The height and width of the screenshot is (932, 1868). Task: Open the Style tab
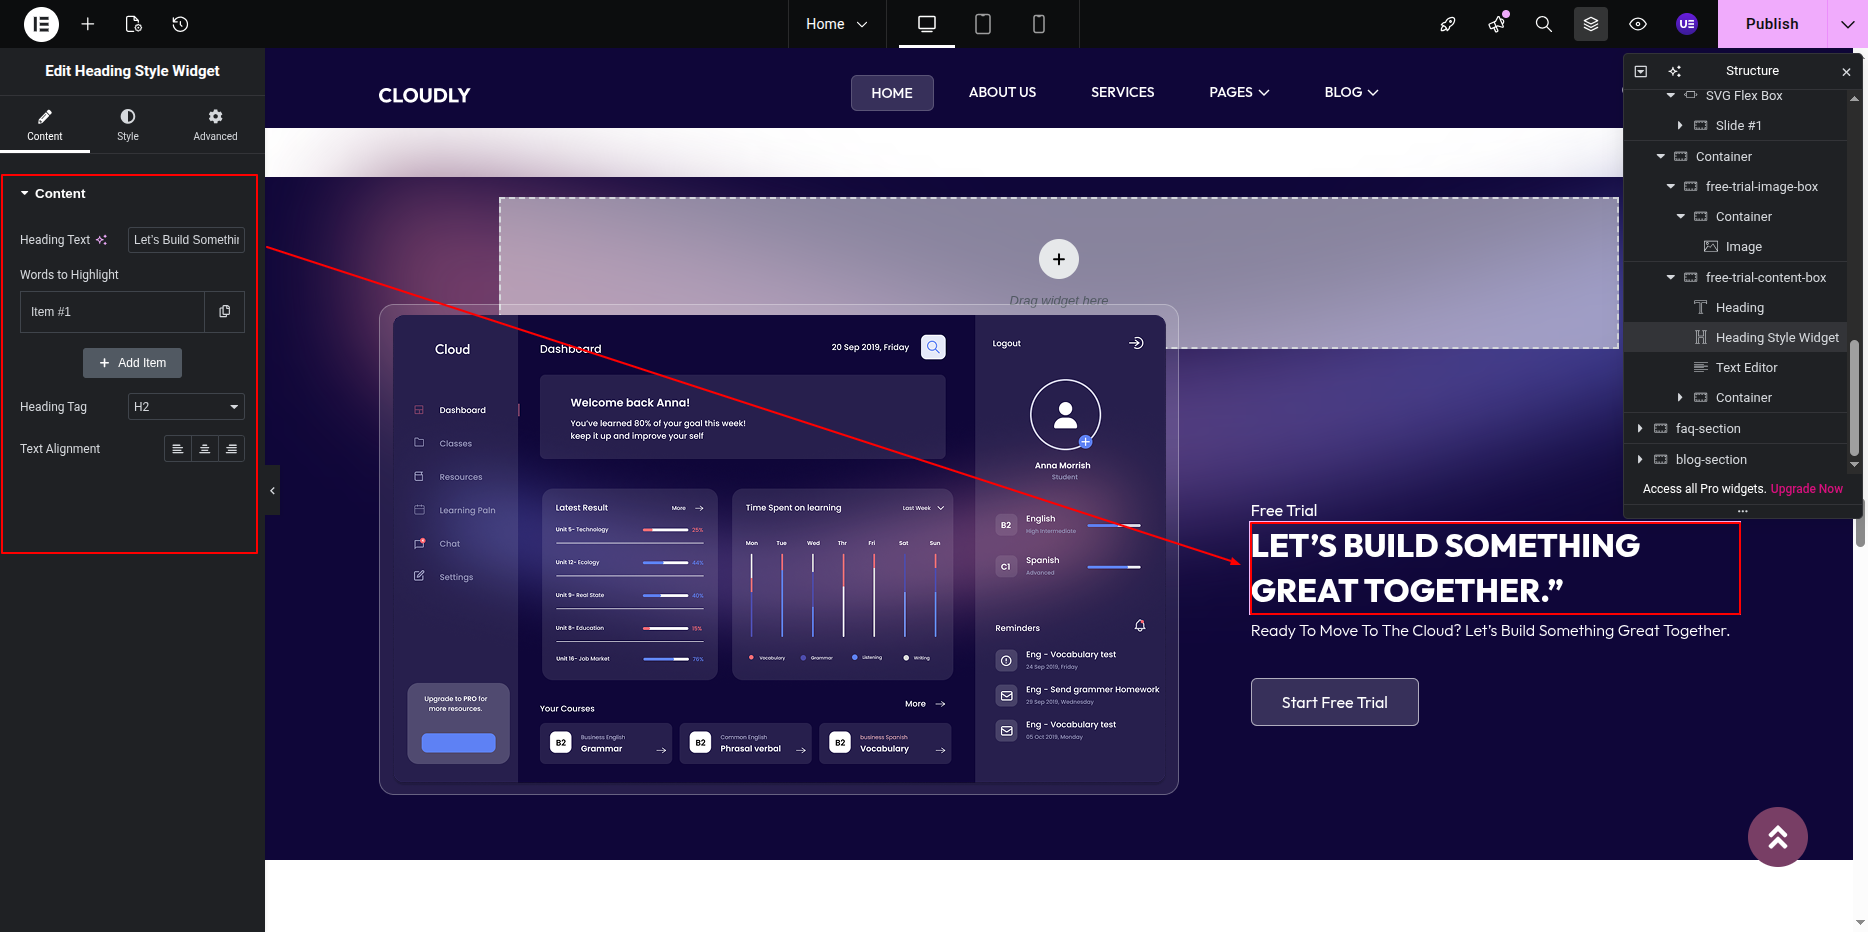(x=128, y=125)
